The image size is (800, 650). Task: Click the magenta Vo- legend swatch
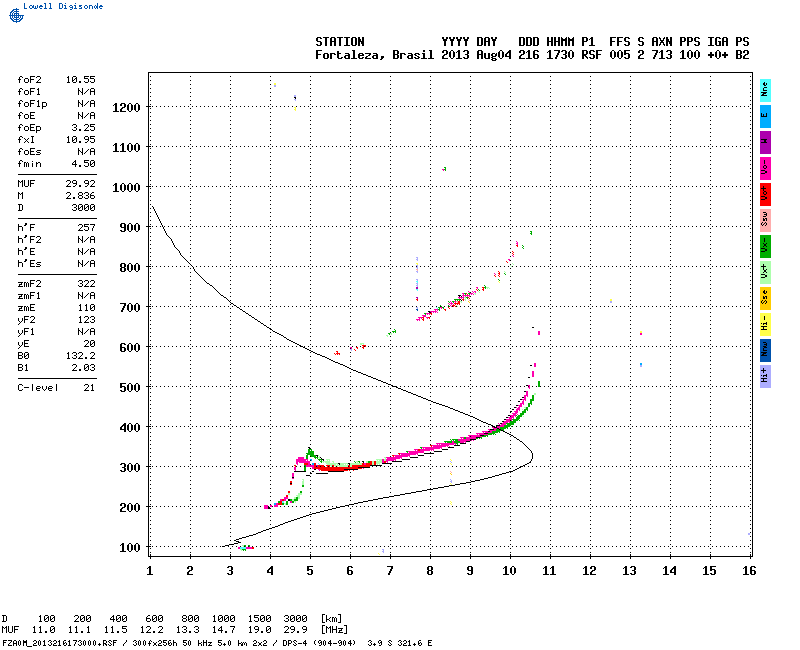[765, 168]
